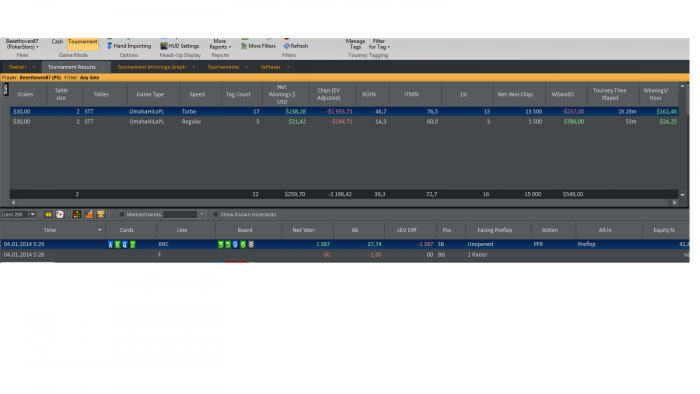This screenshot has width=700, height=394.
Task: Switch game mode to Cash
Action: click(57, 42)
